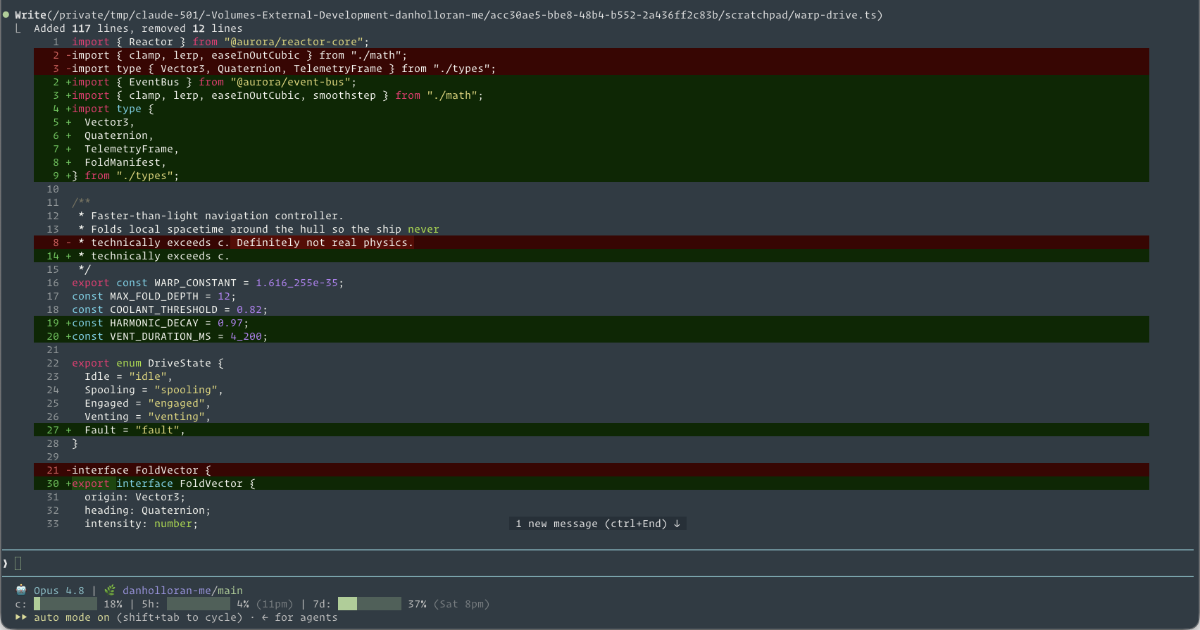
Task: Click the 'Folds local spacetime around the hull' comment
Action: (x=258, y=229)
